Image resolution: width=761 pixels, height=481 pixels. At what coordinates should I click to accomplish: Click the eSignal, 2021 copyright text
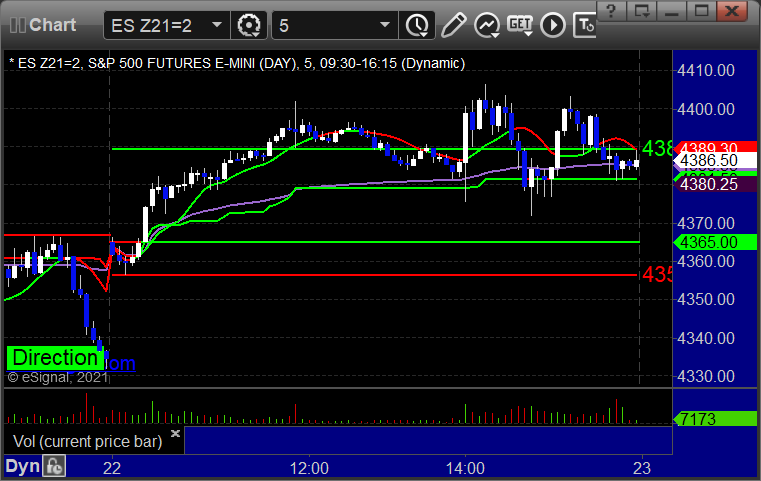click(x=57, y=377)
